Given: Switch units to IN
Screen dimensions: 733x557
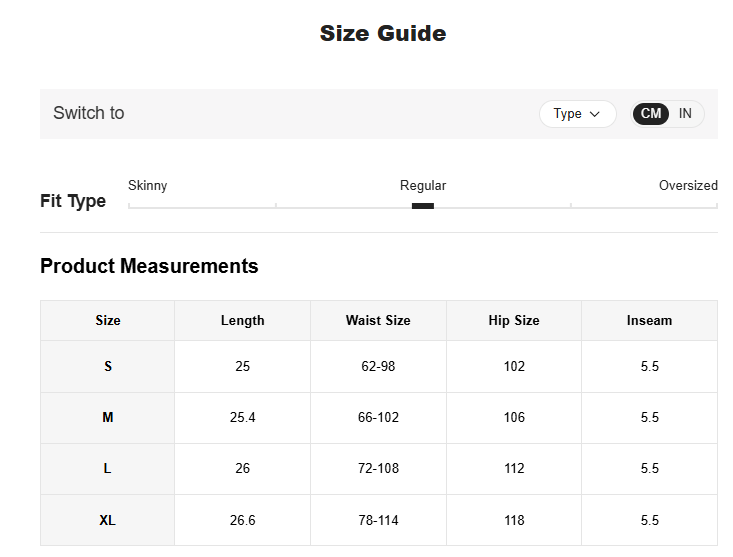Looking at the screenshot, I should (685, 114).
